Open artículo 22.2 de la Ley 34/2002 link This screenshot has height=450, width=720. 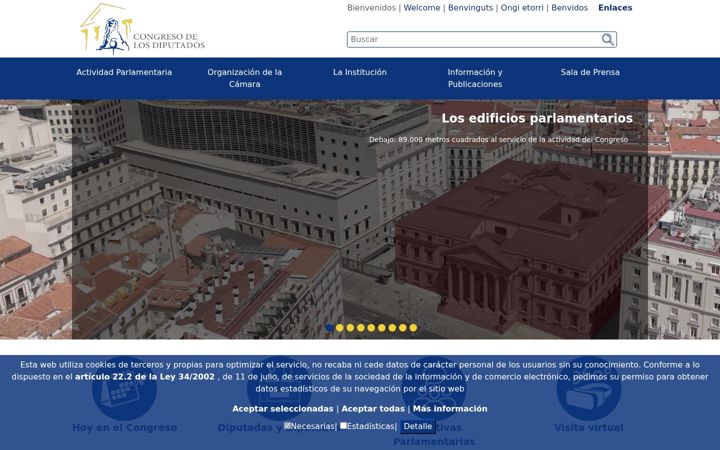pyautogui.click(x=145, y=377)
